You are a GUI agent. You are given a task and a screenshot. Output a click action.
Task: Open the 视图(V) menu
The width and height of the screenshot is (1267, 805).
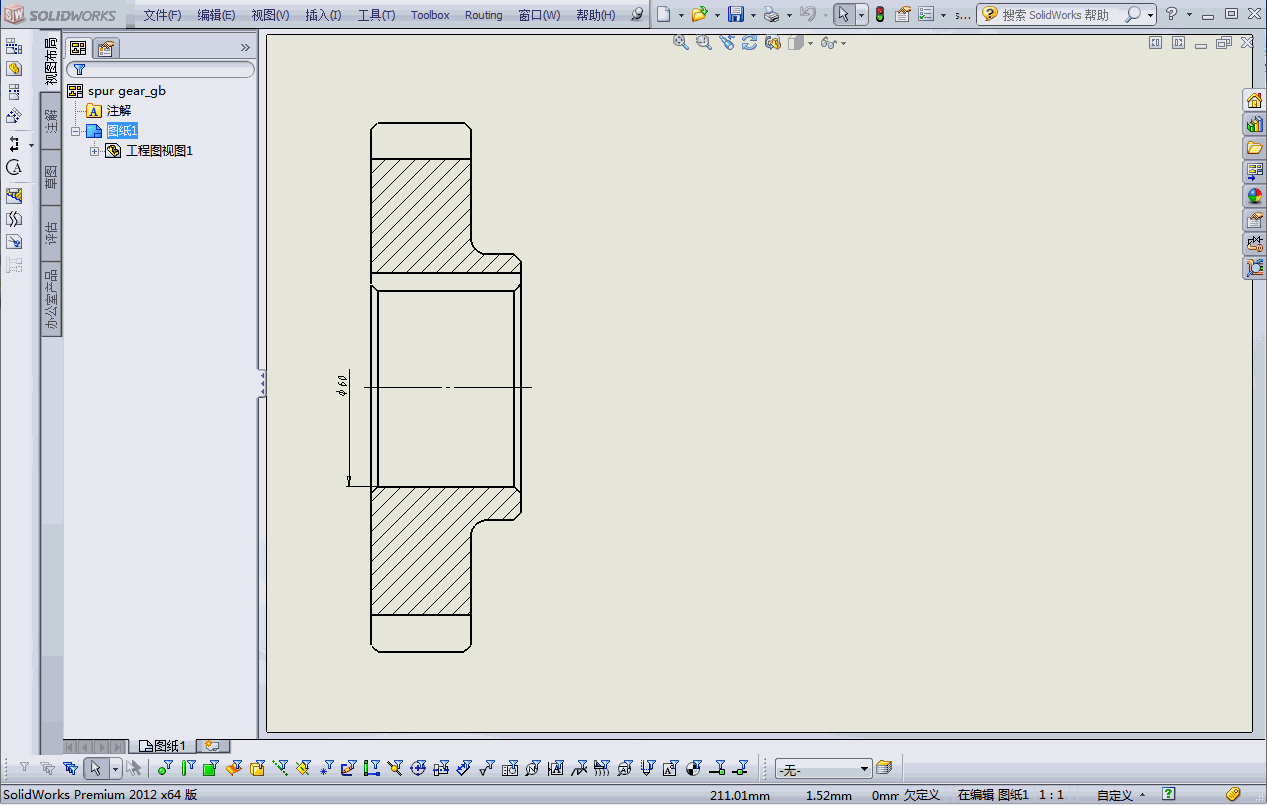[x=270, y=15]
